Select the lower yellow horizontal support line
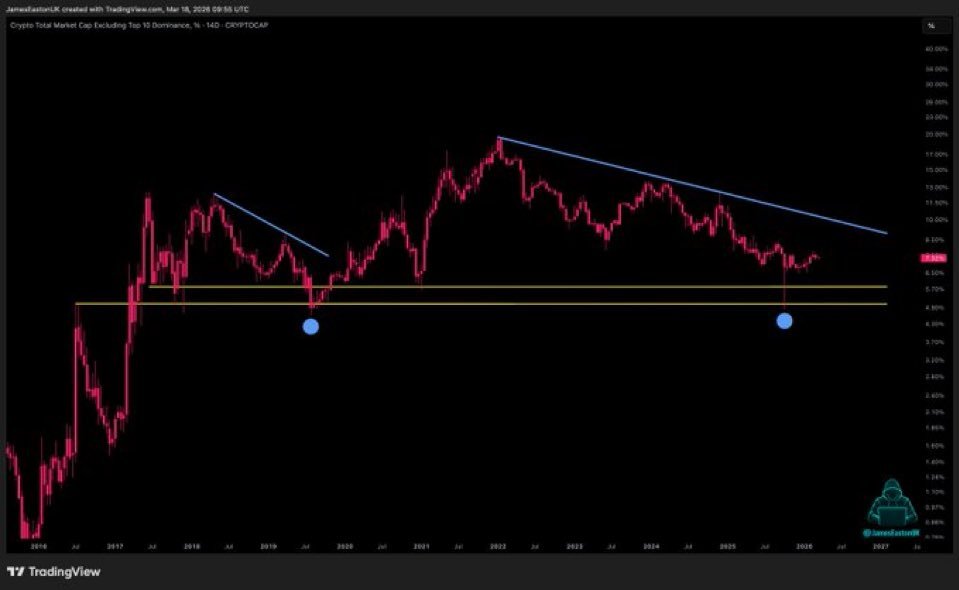 (500, 303)
